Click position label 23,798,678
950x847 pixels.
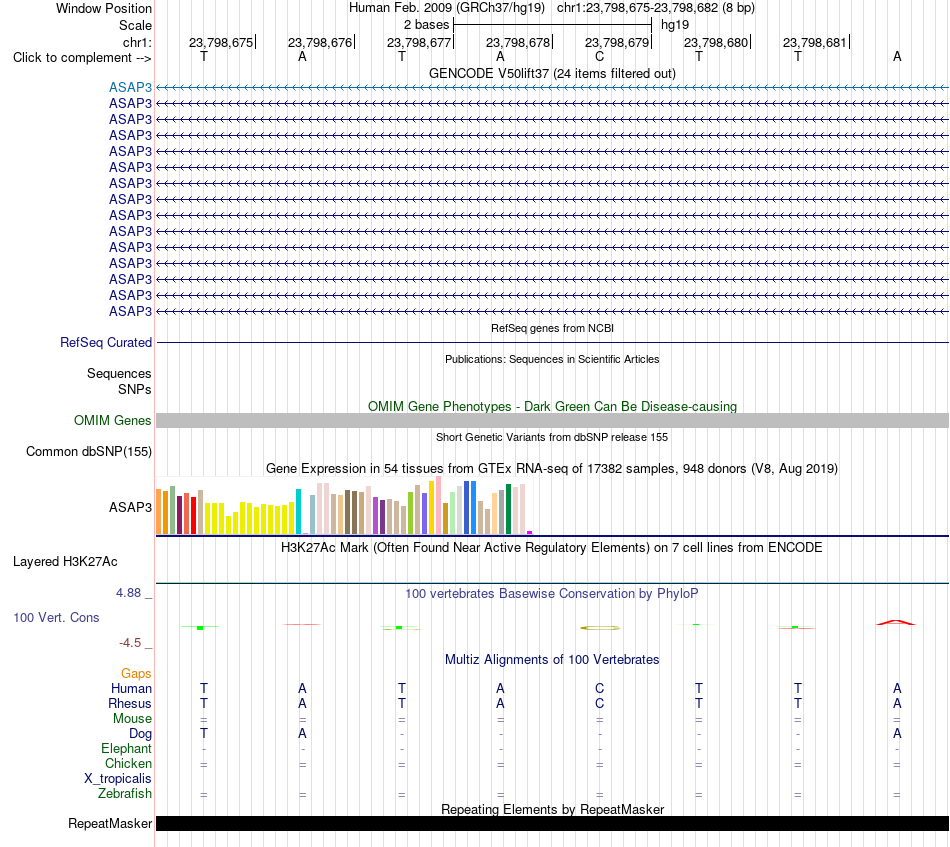(518, 42)
